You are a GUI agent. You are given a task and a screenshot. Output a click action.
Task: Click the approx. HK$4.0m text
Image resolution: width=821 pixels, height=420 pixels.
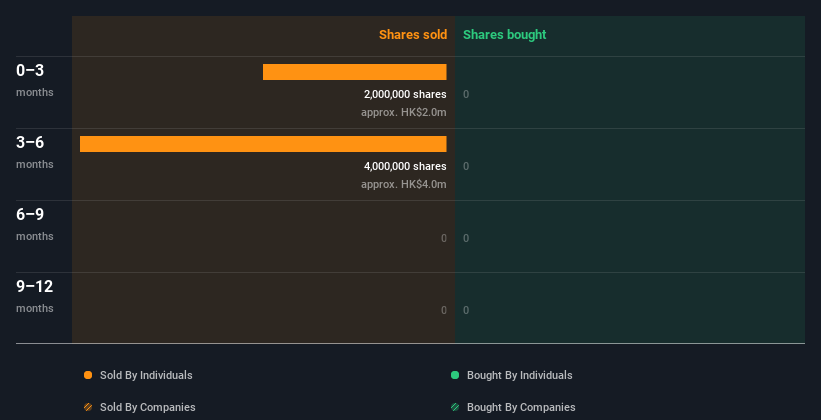[404, 184]
